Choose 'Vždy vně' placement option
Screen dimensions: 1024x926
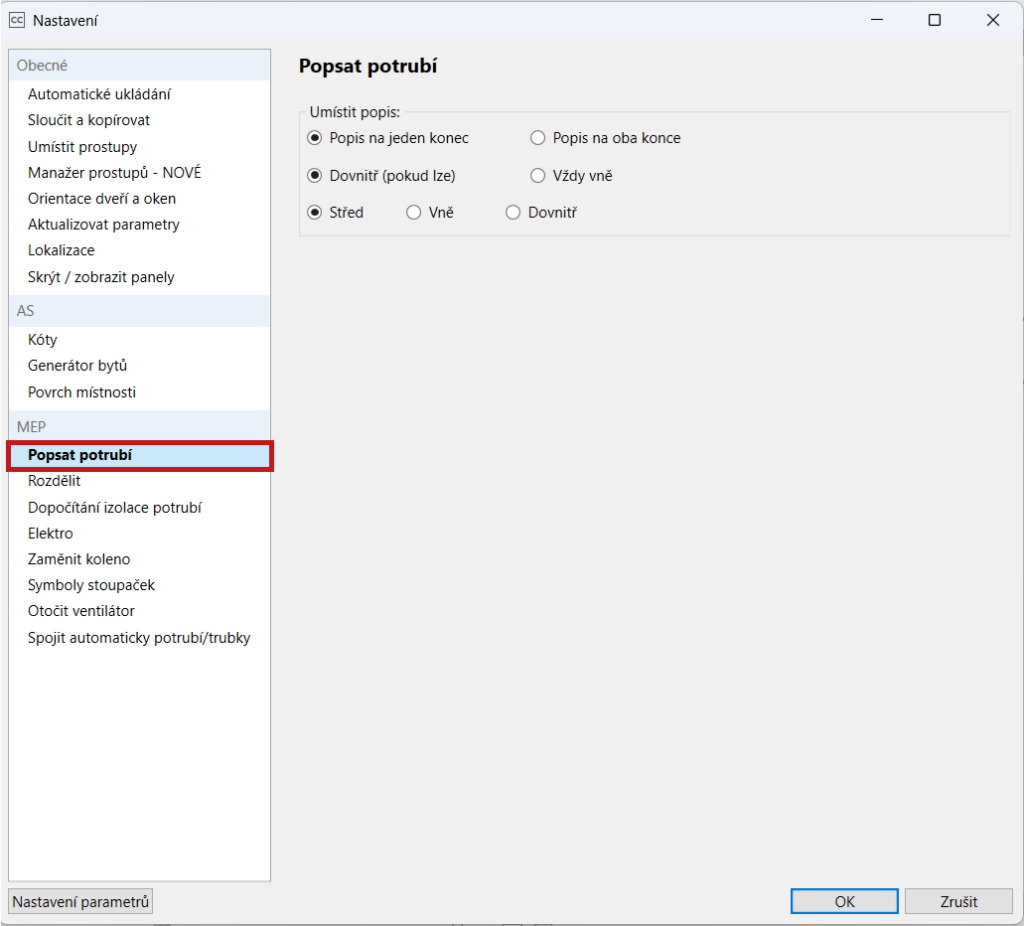click(x=538, y=176)
